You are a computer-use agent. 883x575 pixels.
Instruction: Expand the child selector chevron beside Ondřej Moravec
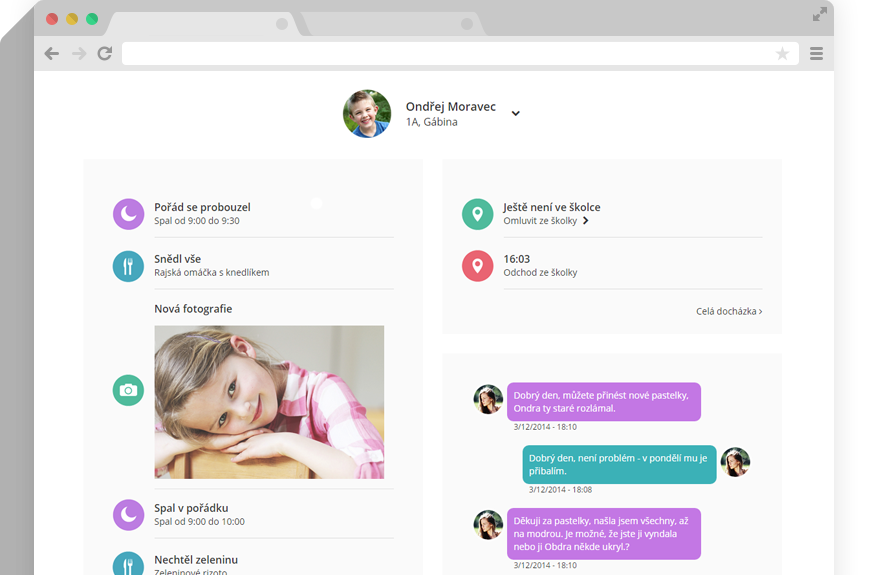[515, 113]
